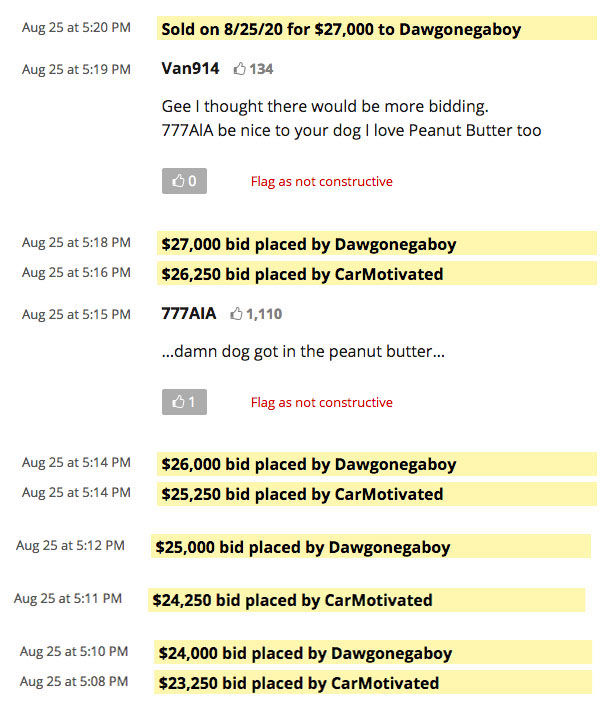Image resolution: width=615 pixels, height=708 pixels.
Task: Click the thumbs-up icon beside Van914's 134
Action: (x=240, y=69)
